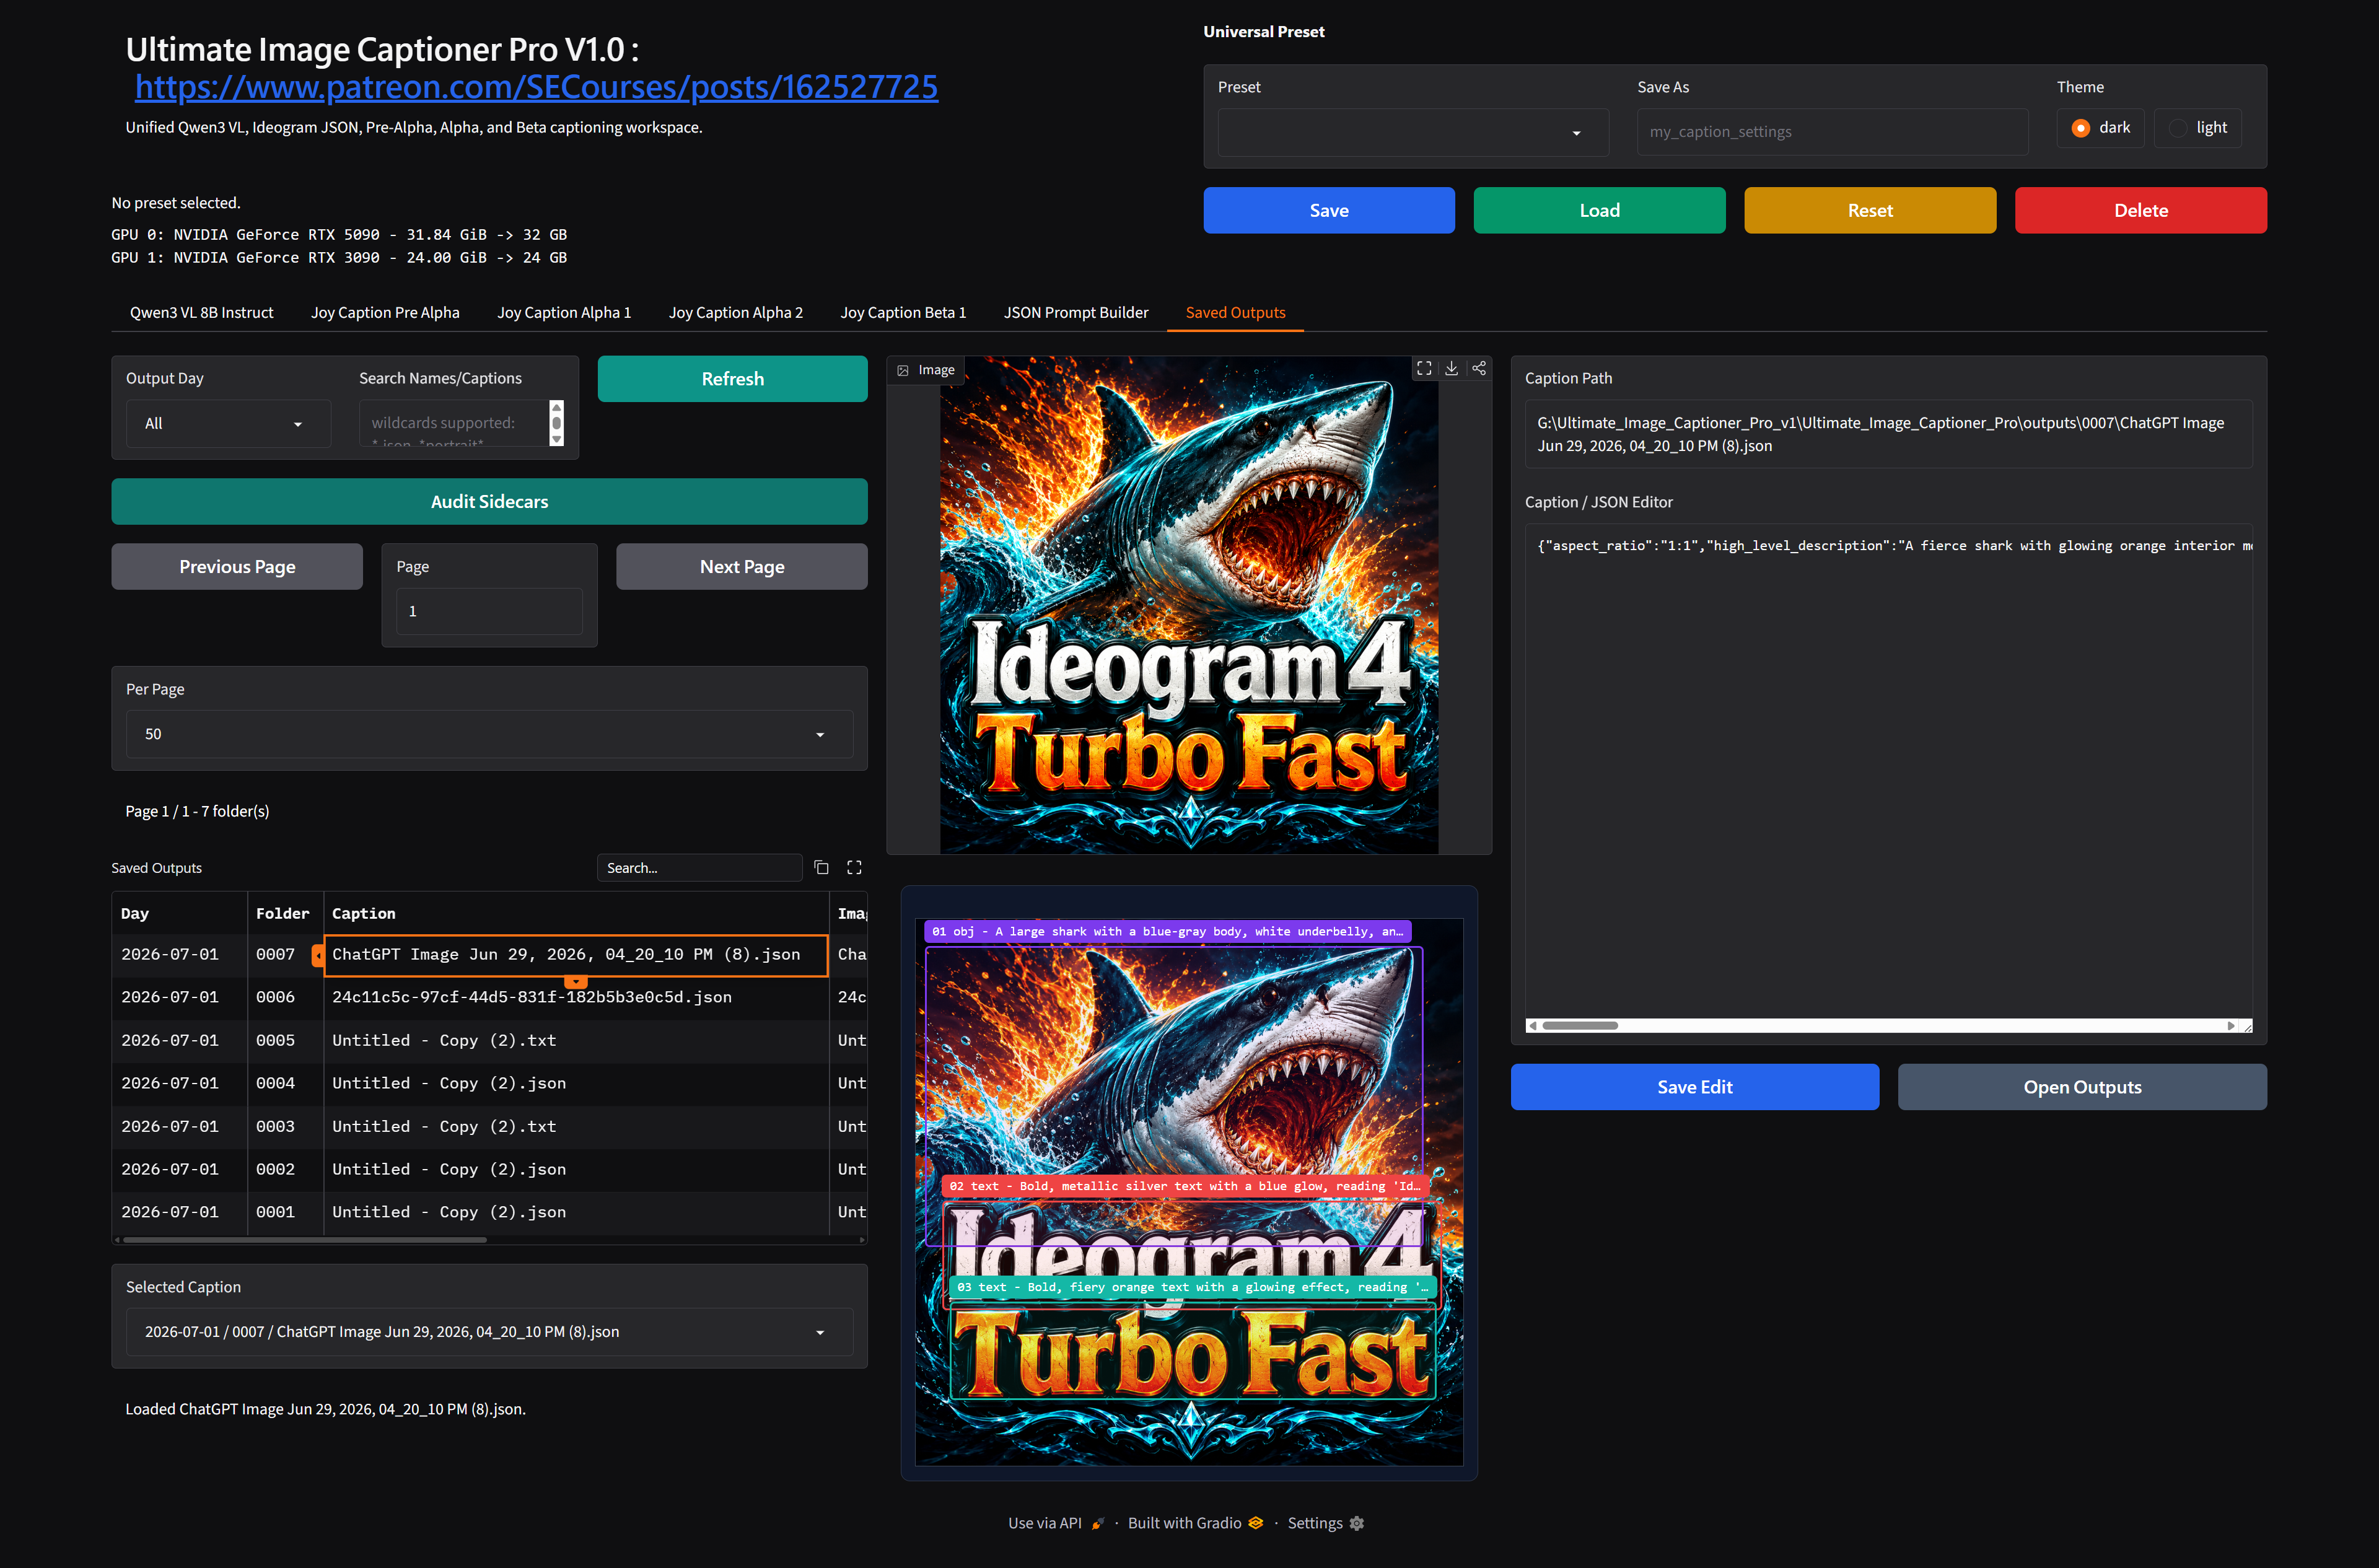Click the shark image preview
2379x1568 pixels.
pos(1189,605)
